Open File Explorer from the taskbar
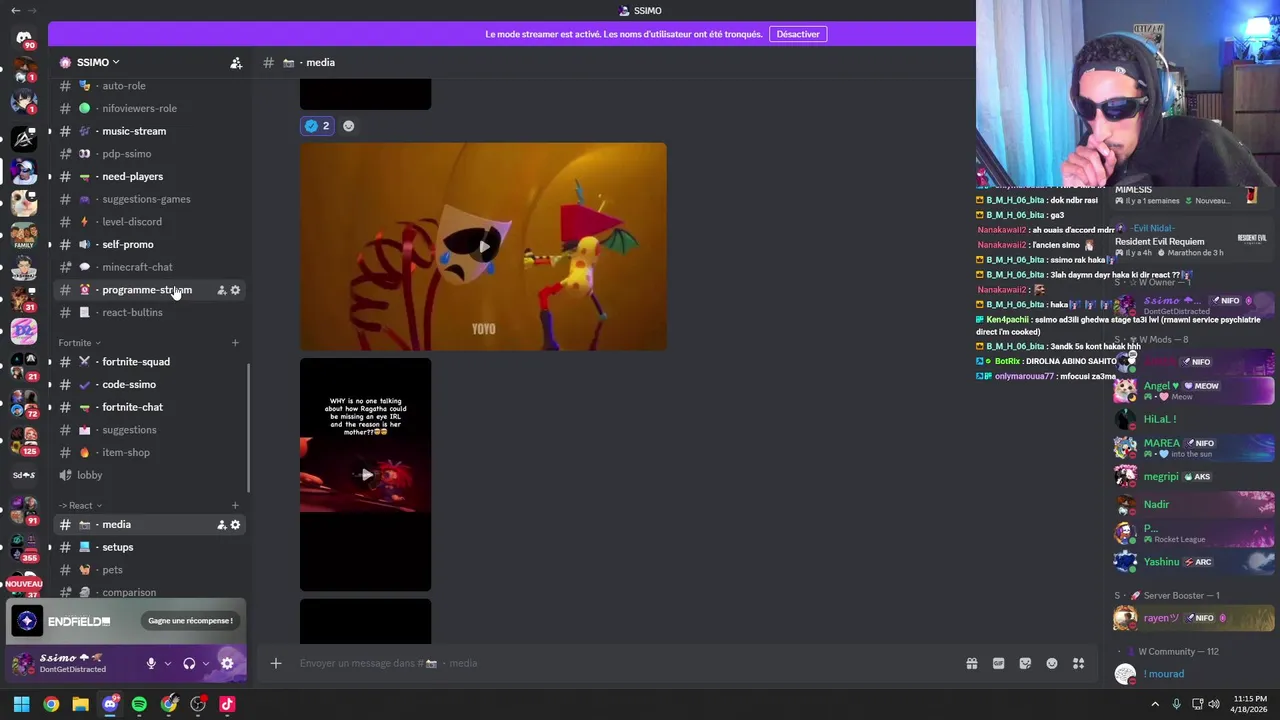The width and height of the screenshot is (1280, 720). (x=80, y=704)
